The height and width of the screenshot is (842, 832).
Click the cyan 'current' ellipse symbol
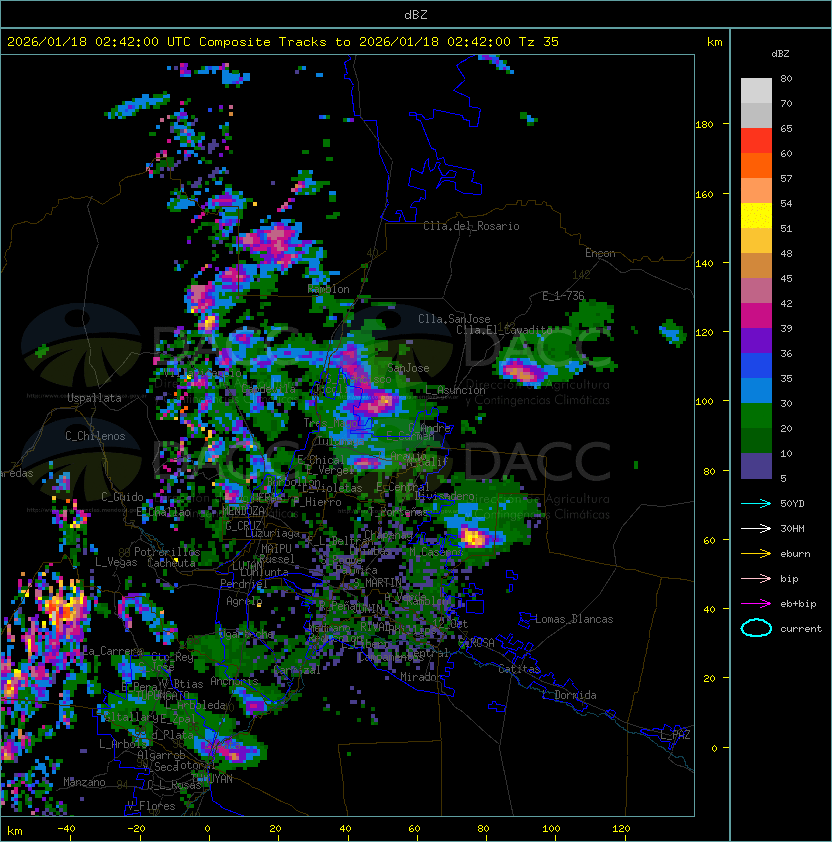pos(756,628)
